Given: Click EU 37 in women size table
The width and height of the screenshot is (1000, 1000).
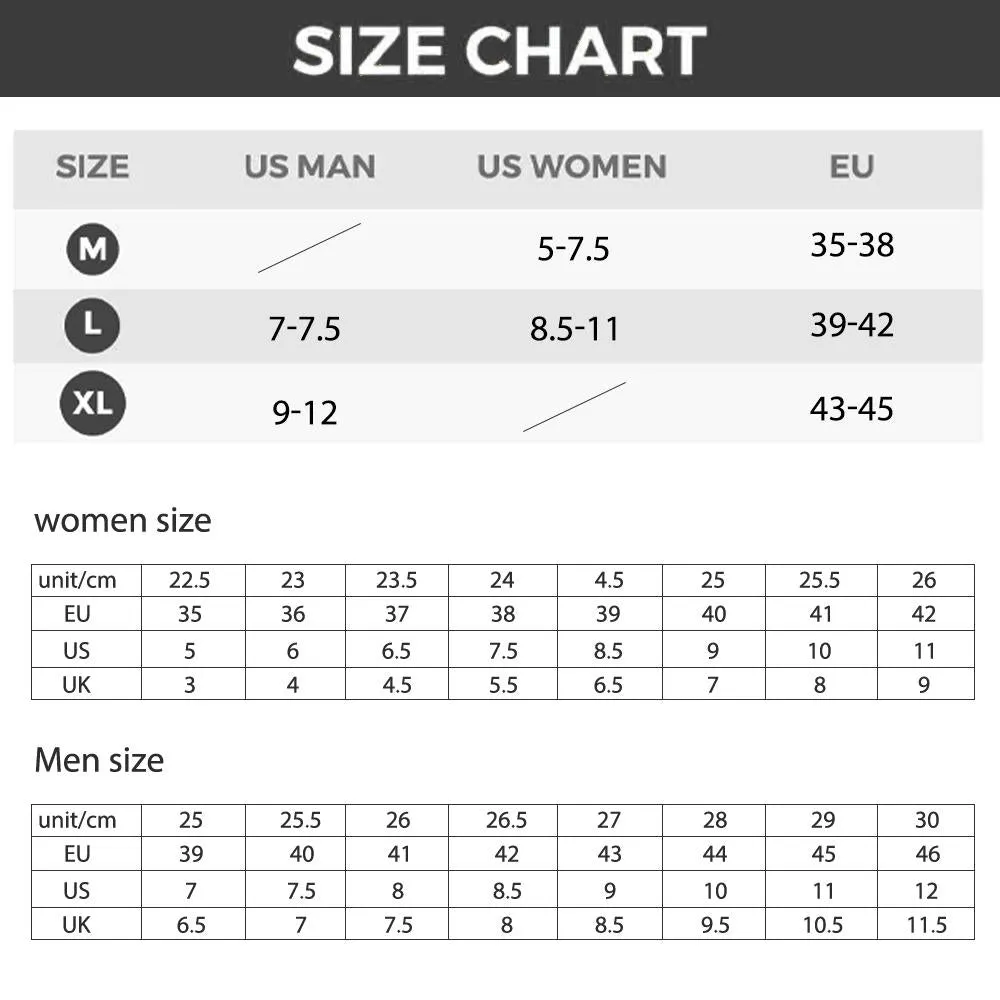Looking at the screenshot, I should point(397,614).
